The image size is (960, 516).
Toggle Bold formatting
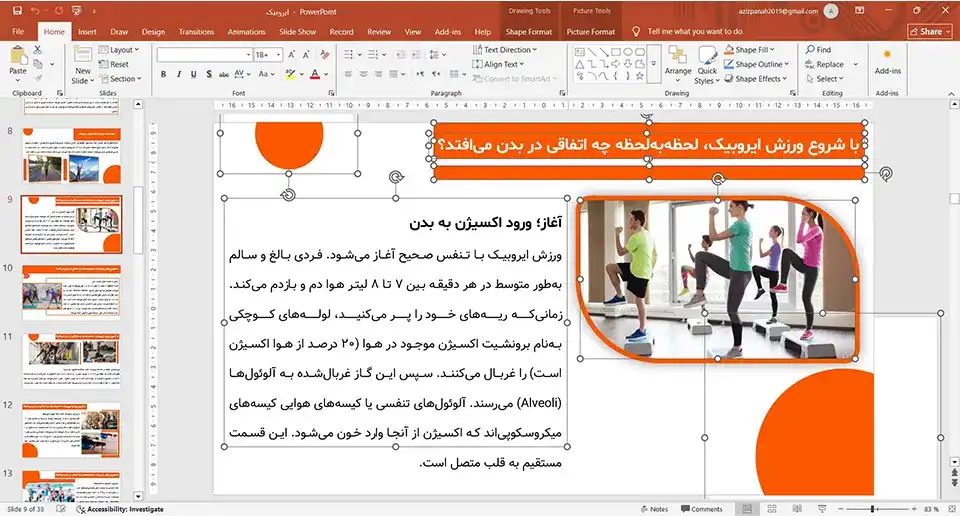coord(163,74)
